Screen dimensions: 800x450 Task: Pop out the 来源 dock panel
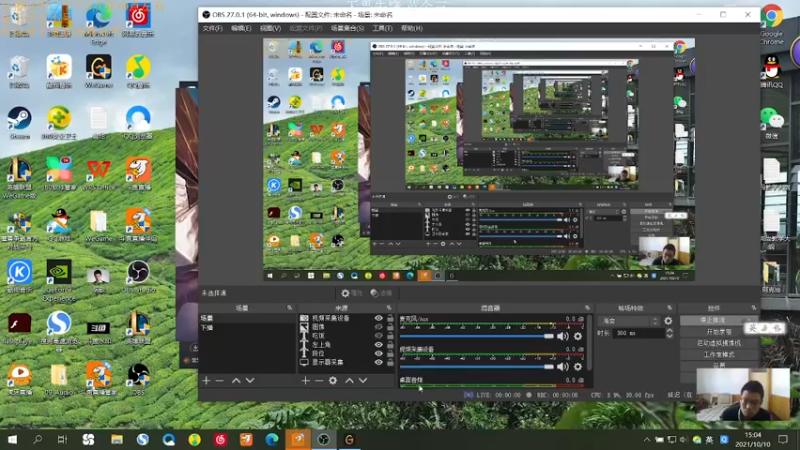[389, 308]
